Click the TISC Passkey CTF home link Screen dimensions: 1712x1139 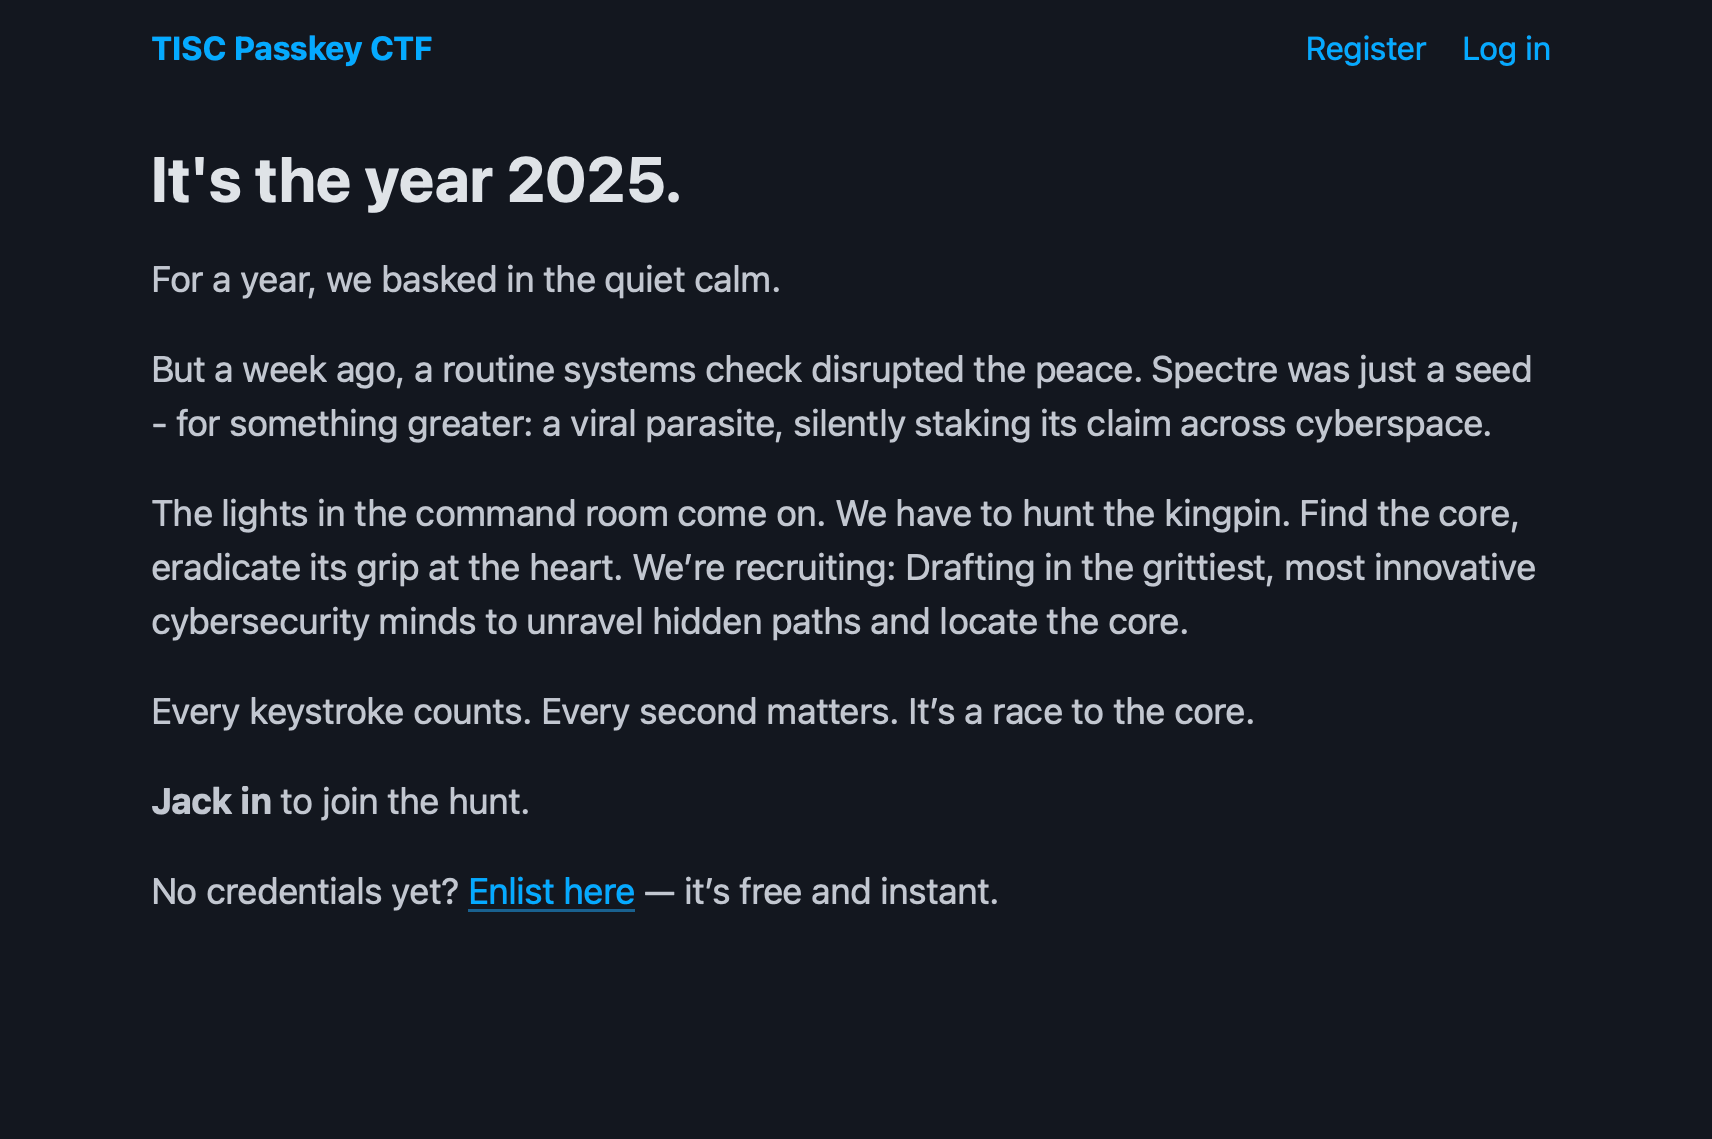click(x=291, y=49)
